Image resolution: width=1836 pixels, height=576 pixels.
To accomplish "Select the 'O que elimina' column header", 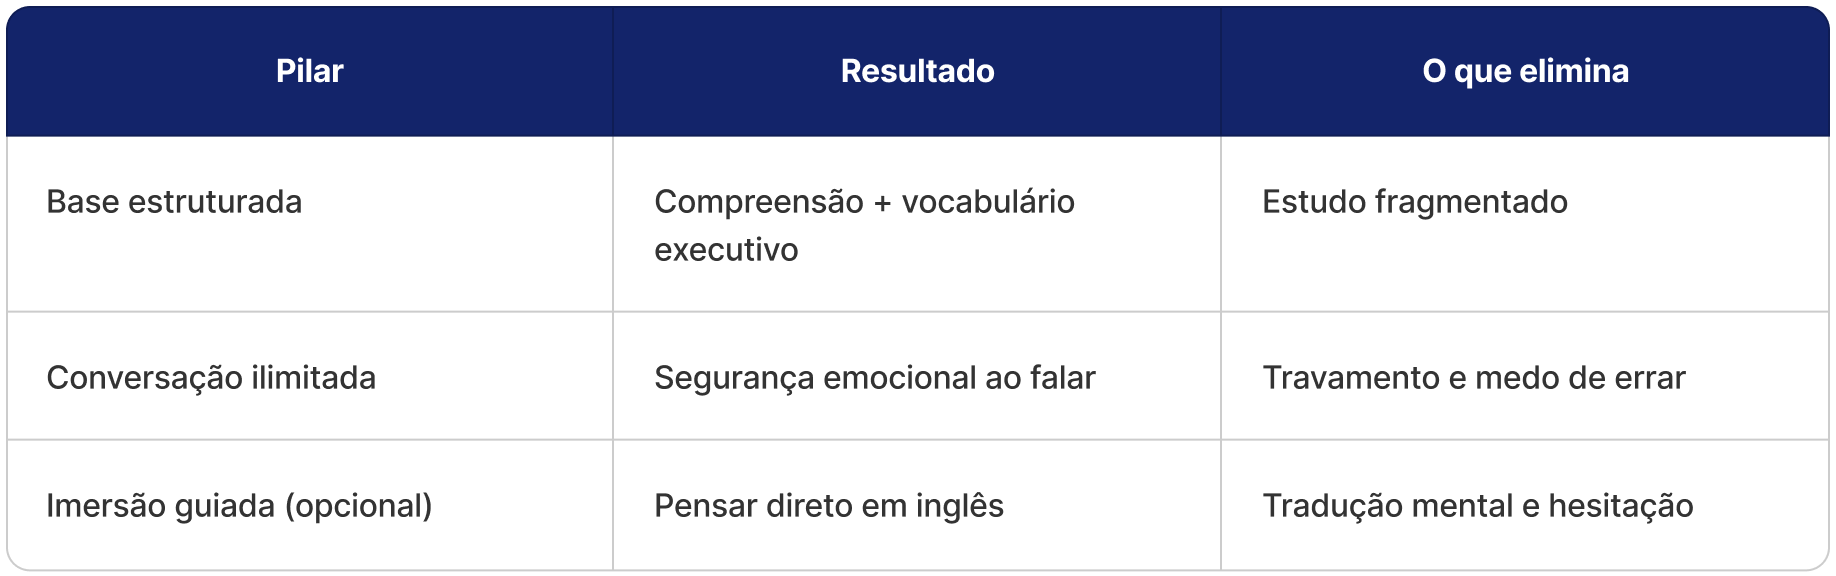I will click(1525, 71).
